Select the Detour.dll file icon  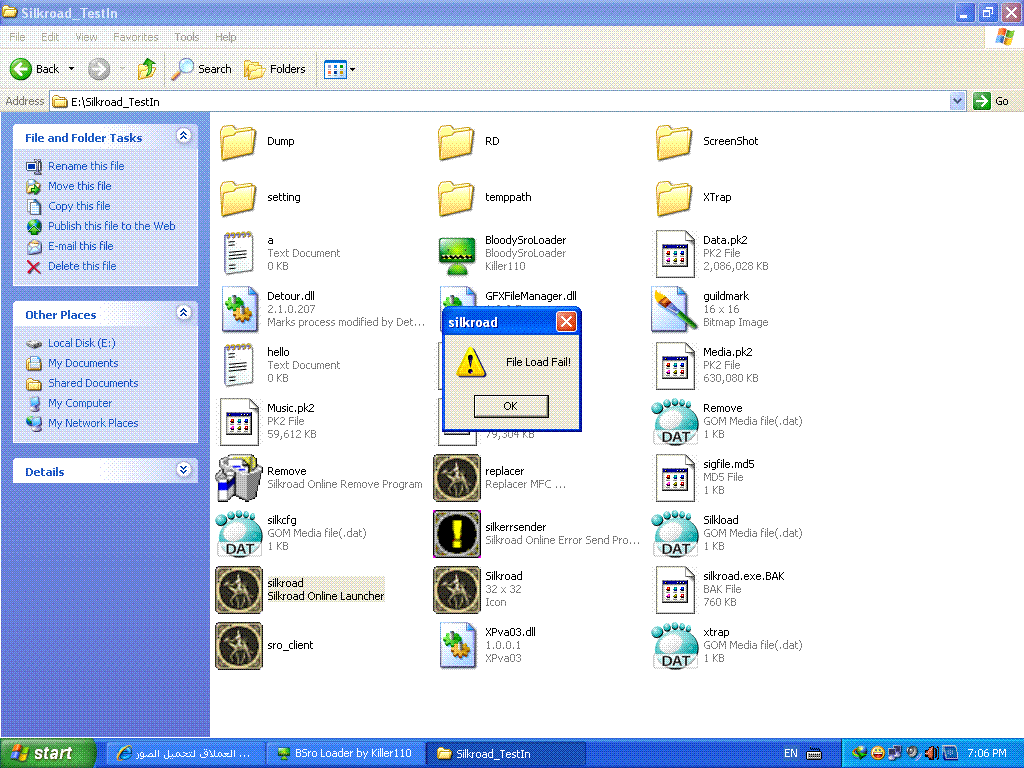[x=238, y=310]
